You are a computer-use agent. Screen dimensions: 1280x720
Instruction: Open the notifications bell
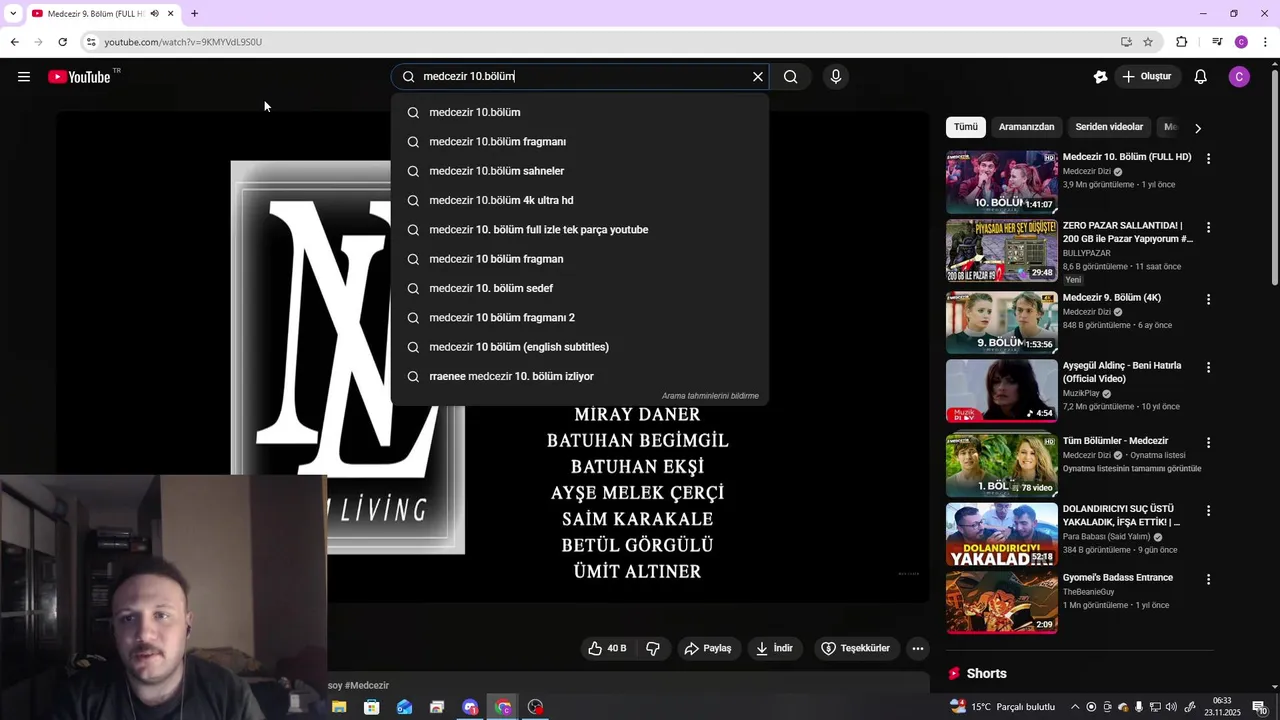1201,77
